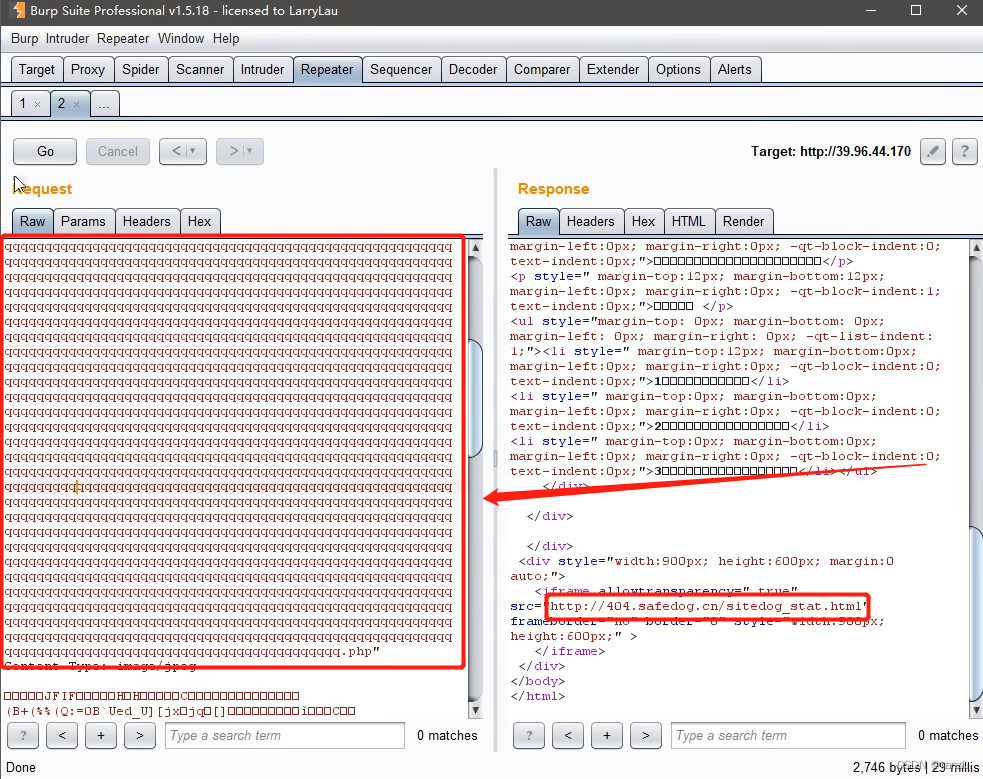
Task: Click the safedog URL in the response
Action: click(705, 606)
